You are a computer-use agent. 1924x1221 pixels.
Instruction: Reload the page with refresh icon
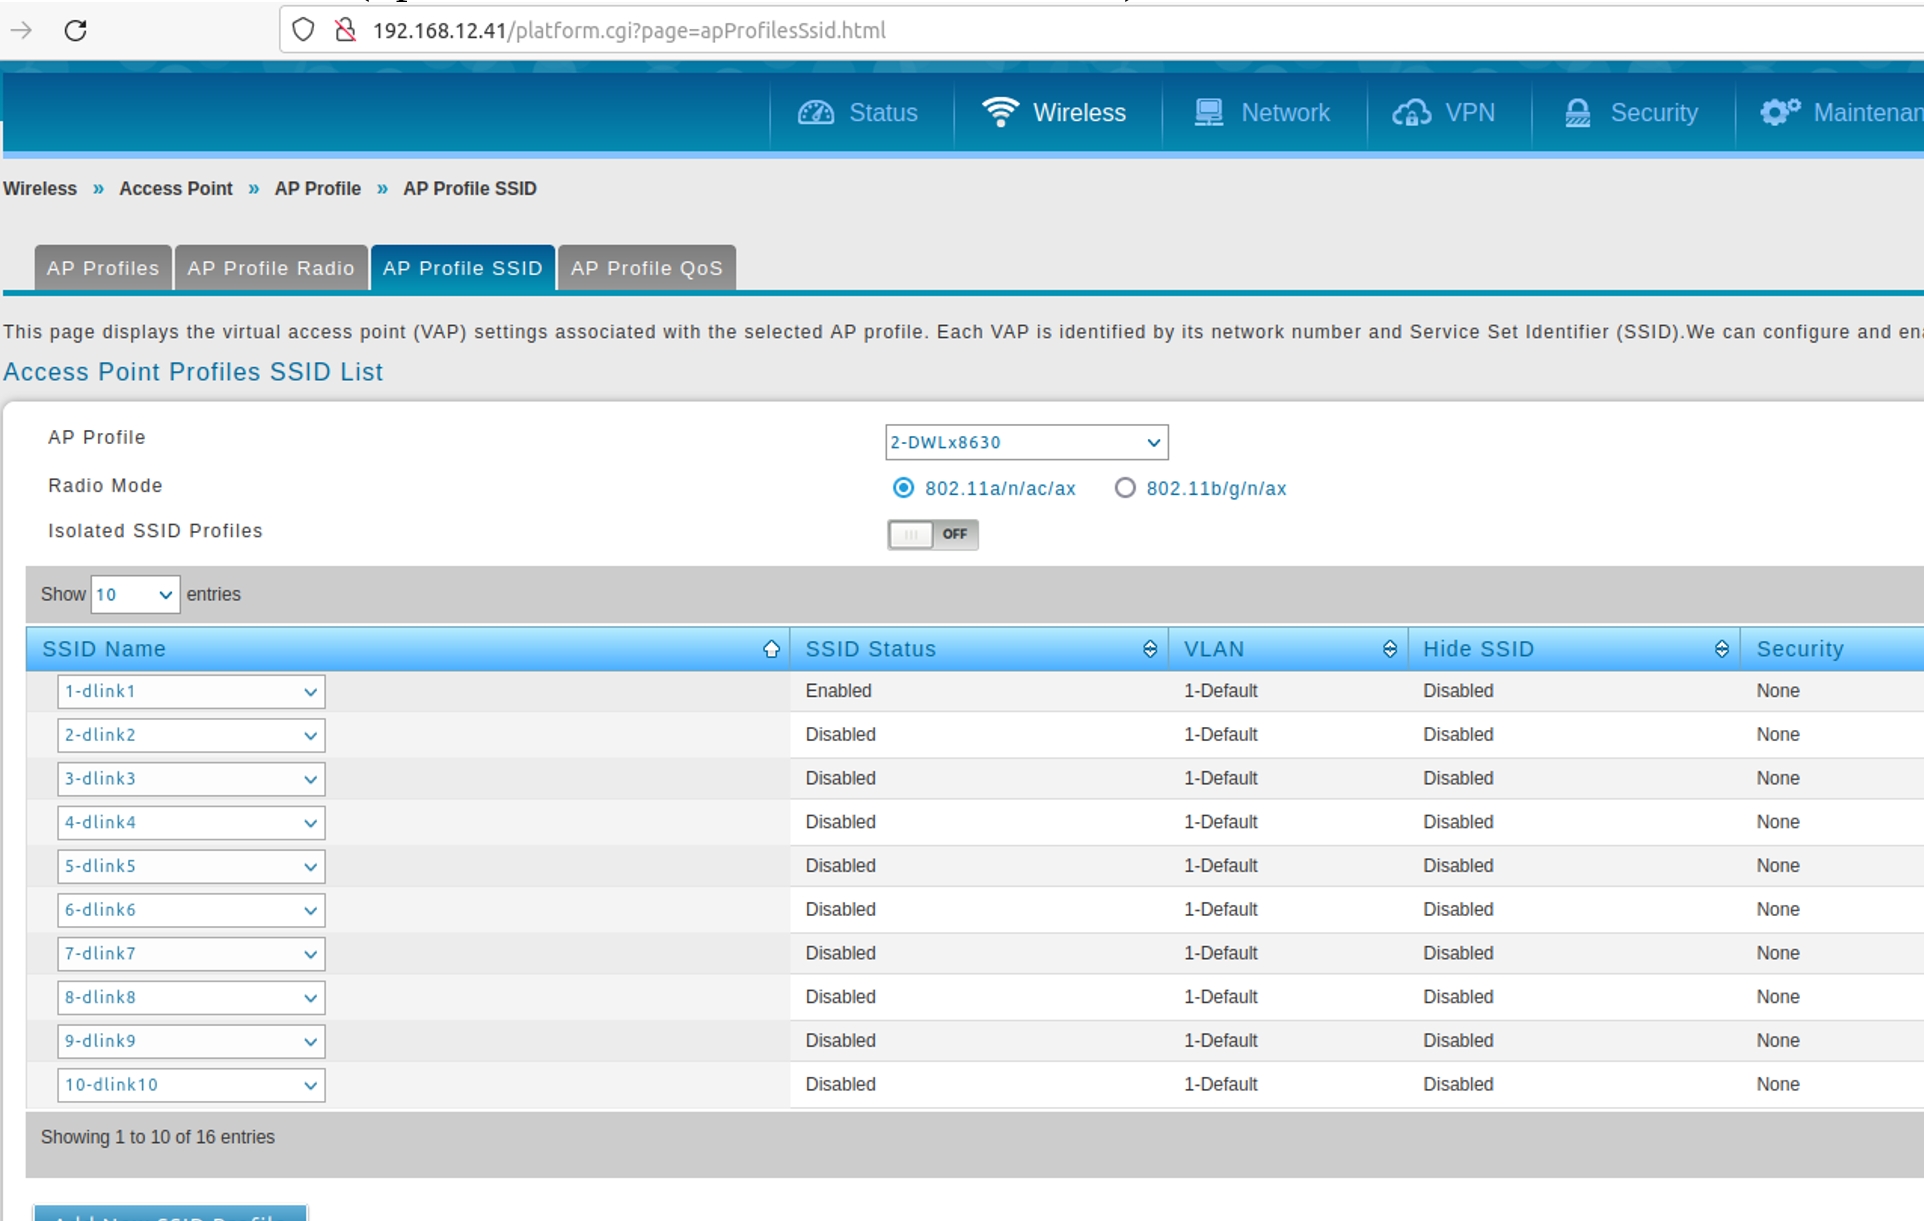click(75, 30)
